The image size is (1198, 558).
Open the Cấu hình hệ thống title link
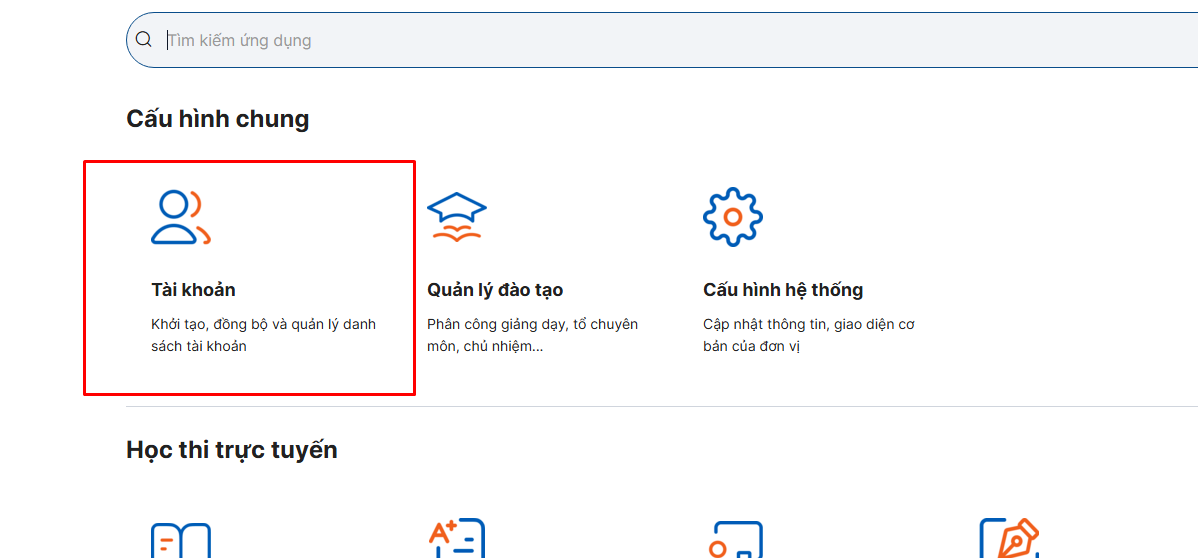tap(783, 290)
